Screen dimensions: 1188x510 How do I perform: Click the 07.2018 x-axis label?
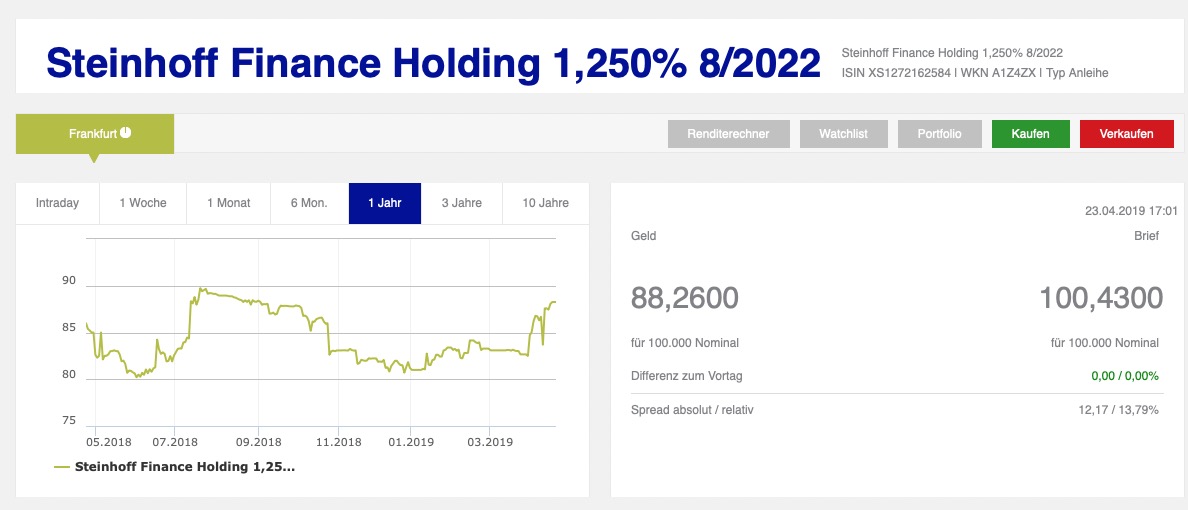click(x=174, y=441)
